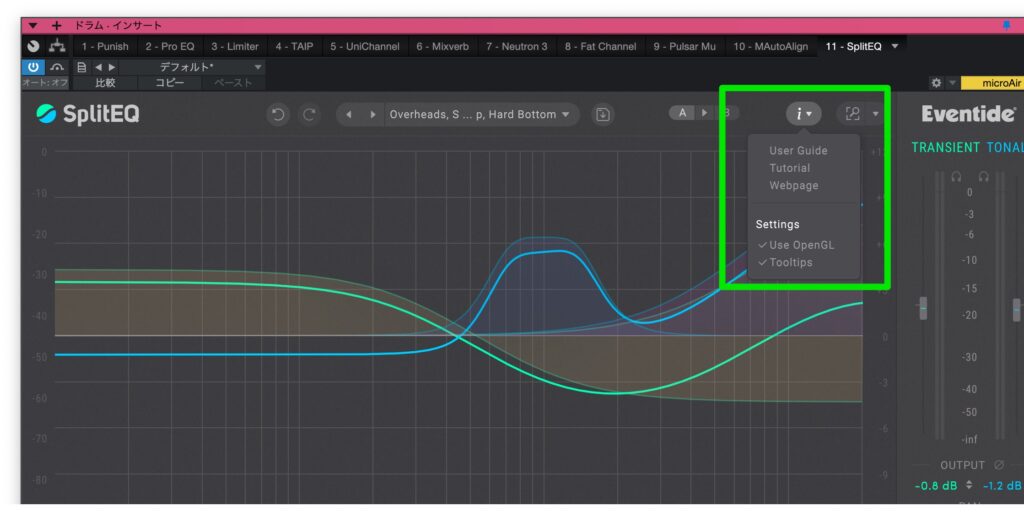This screenshot has width=1024, height=523.
Task: Click the コピー button
Action: pos(169,83)
